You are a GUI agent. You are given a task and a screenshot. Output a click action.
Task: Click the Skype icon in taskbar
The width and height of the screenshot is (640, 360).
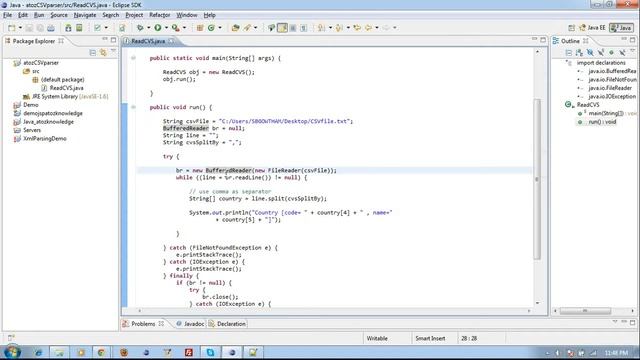(210, 352)
